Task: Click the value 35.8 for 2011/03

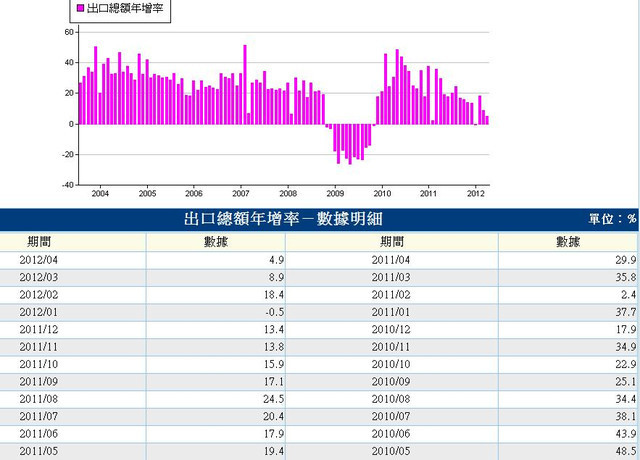Action: click(626, 278)
